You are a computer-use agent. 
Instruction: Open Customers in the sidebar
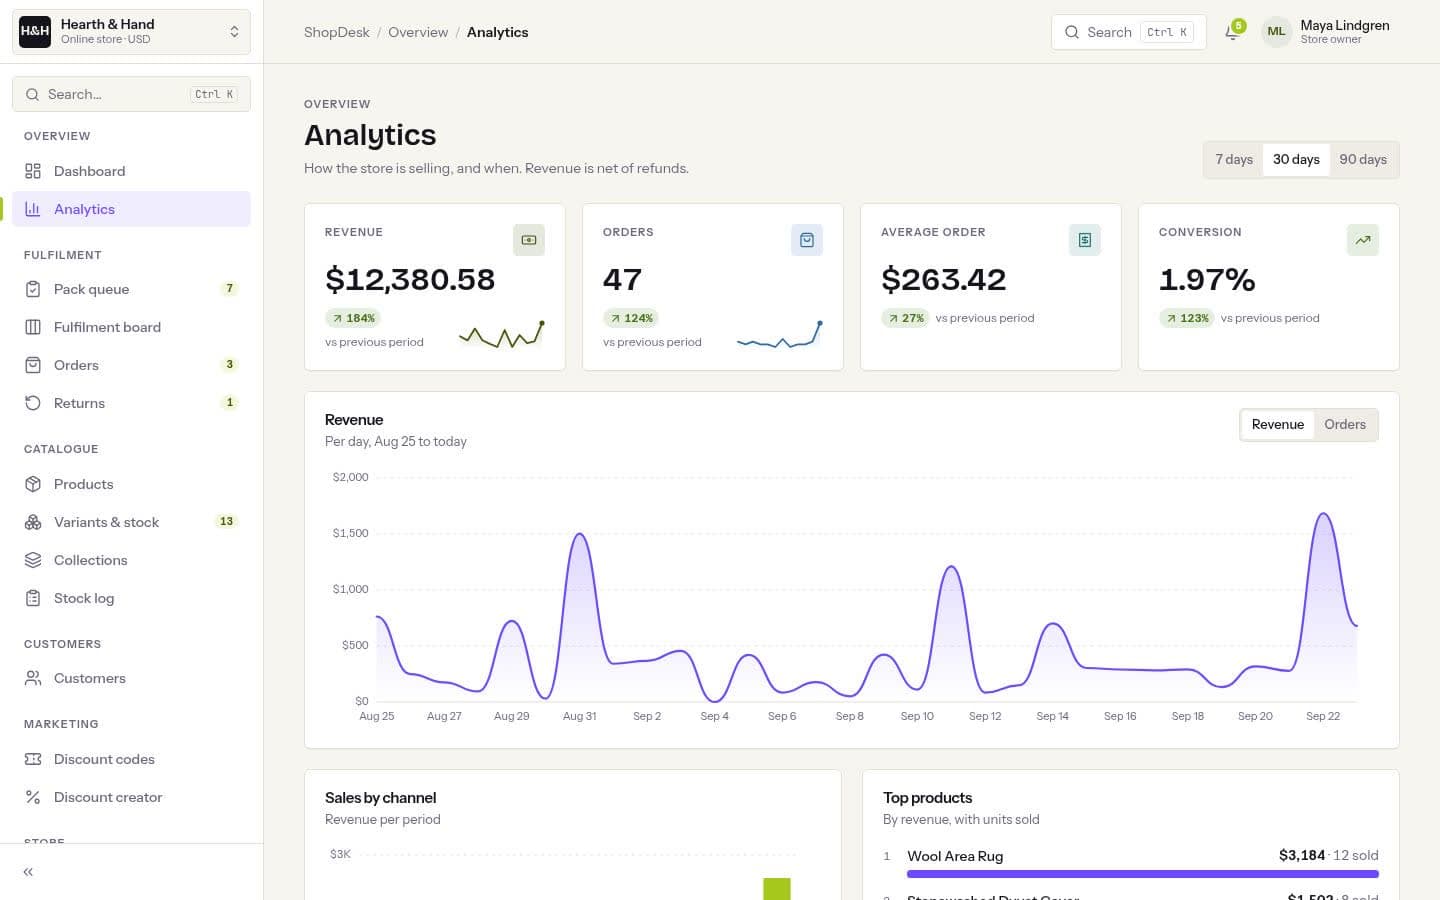coord(131,678)
